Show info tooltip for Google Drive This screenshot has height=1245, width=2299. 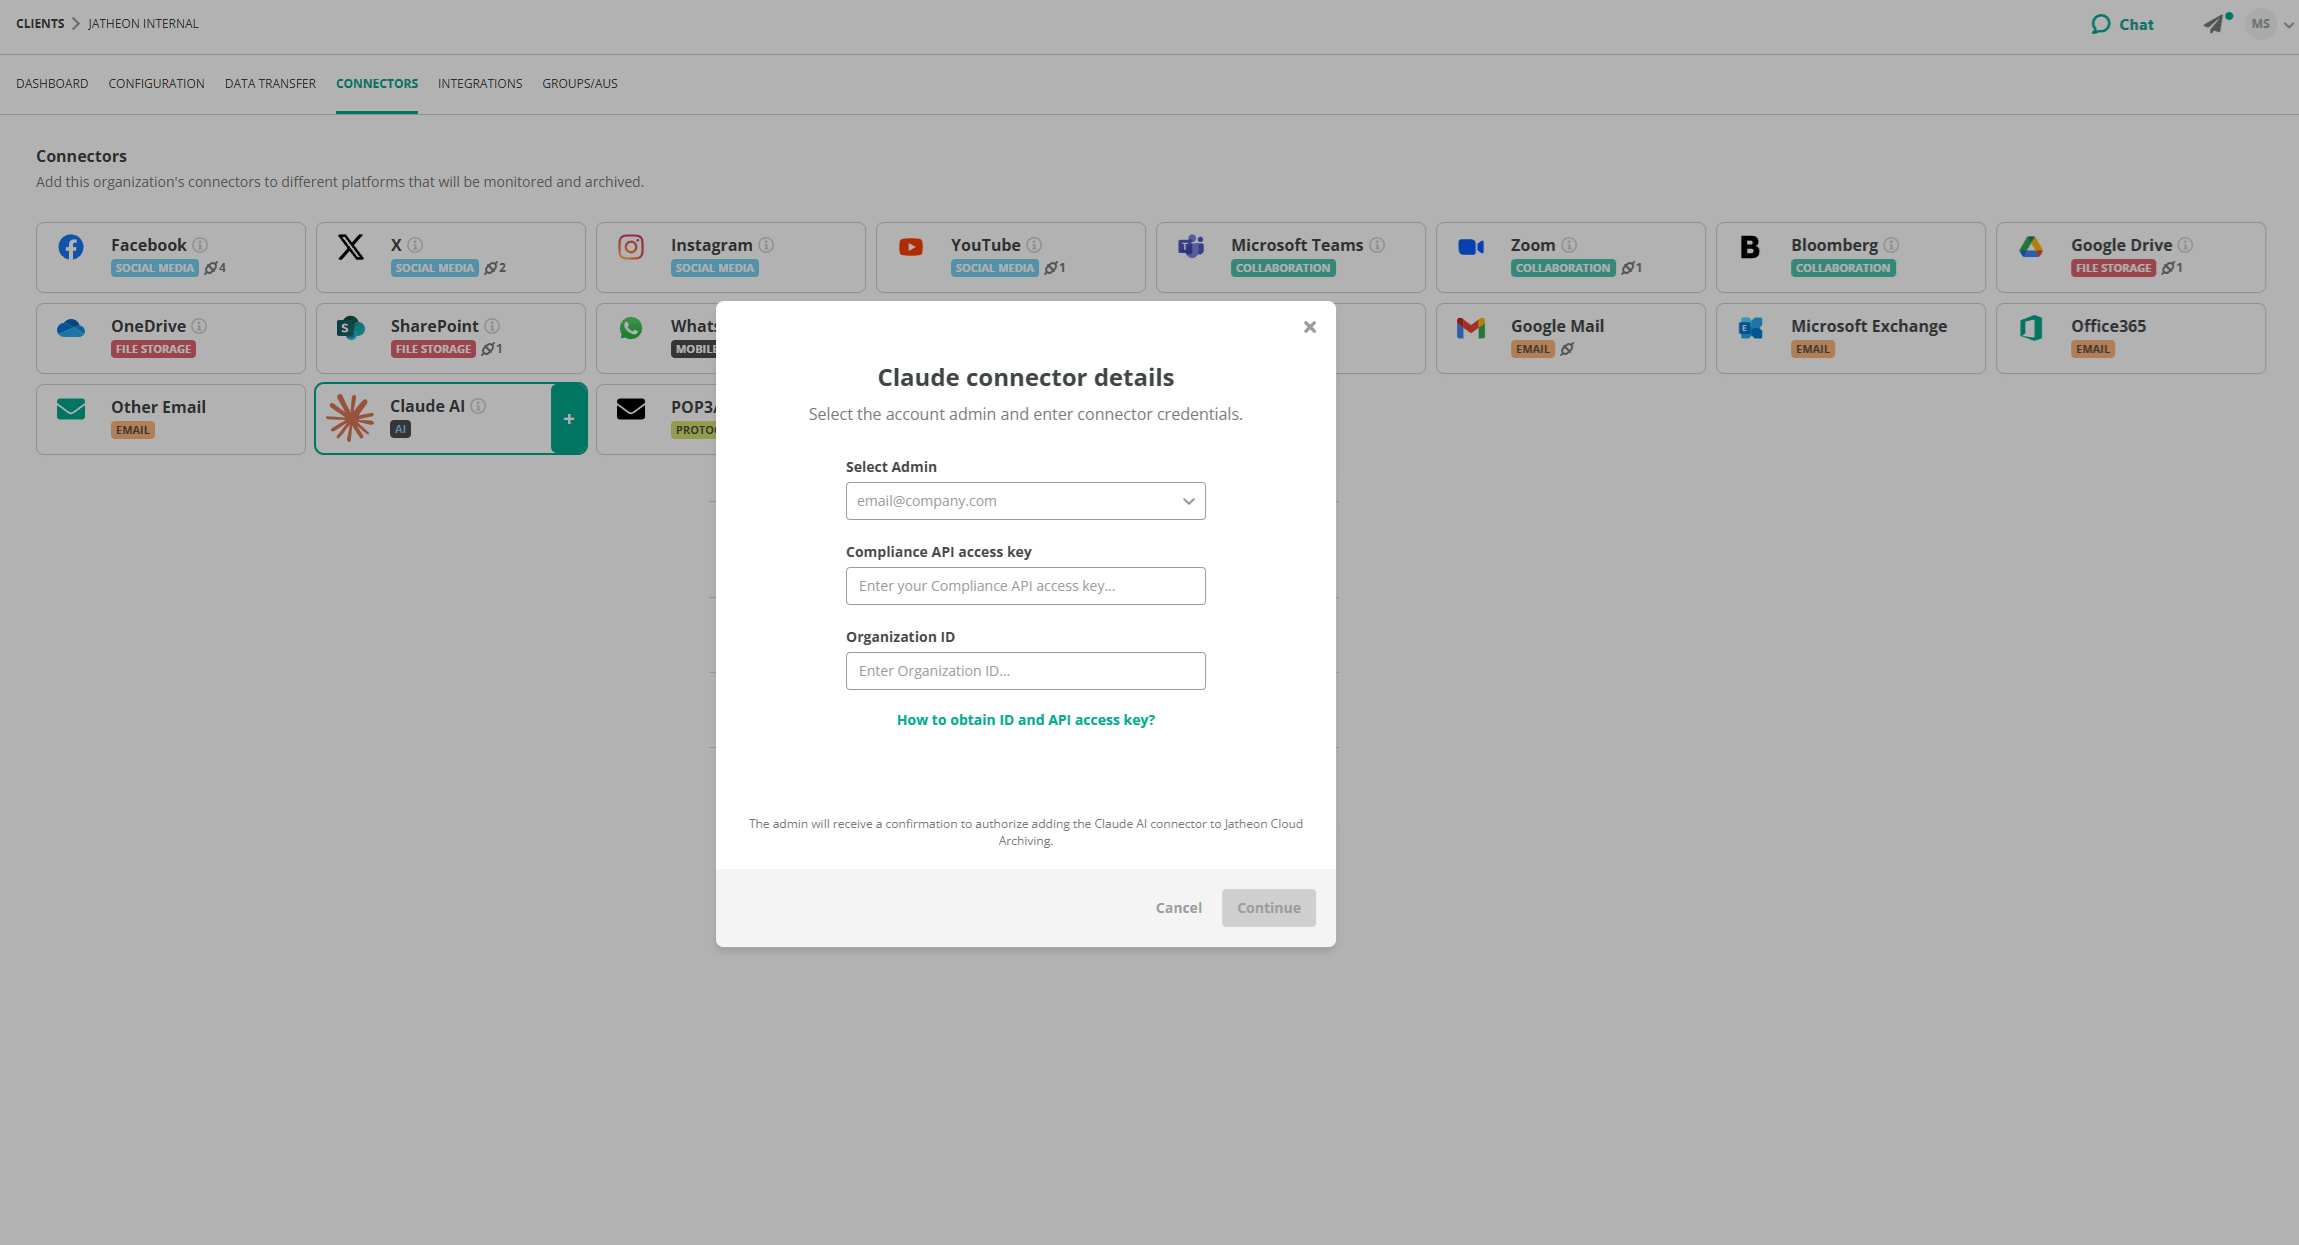tap(2186, 245)
